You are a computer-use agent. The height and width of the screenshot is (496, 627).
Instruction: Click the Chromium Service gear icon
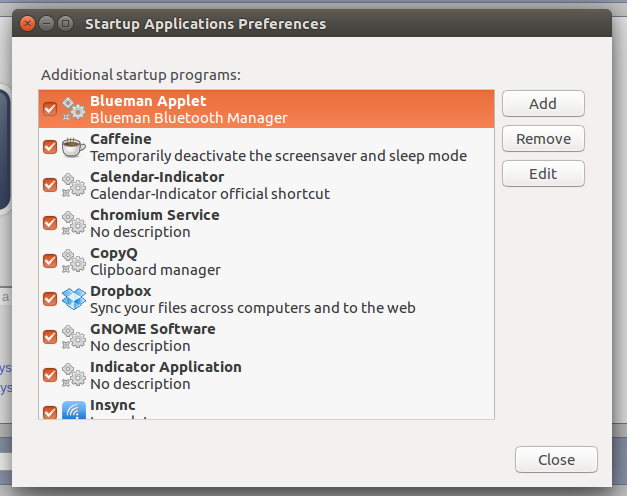[74, 223]
